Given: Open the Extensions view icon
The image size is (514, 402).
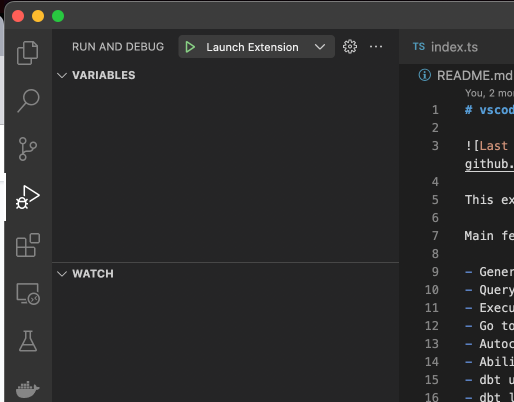Looking at the screenshot, I should [28, 245].
